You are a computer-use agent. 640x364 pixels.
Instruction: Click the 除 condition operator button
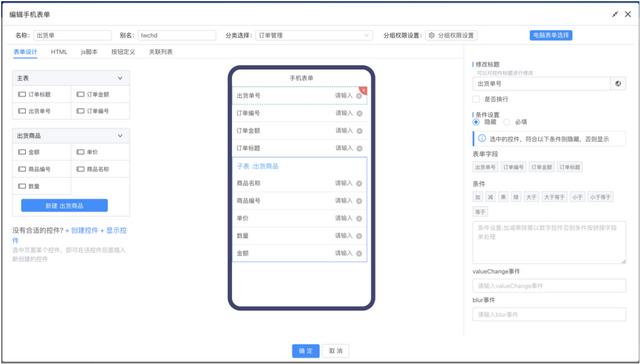pos(516,197)
